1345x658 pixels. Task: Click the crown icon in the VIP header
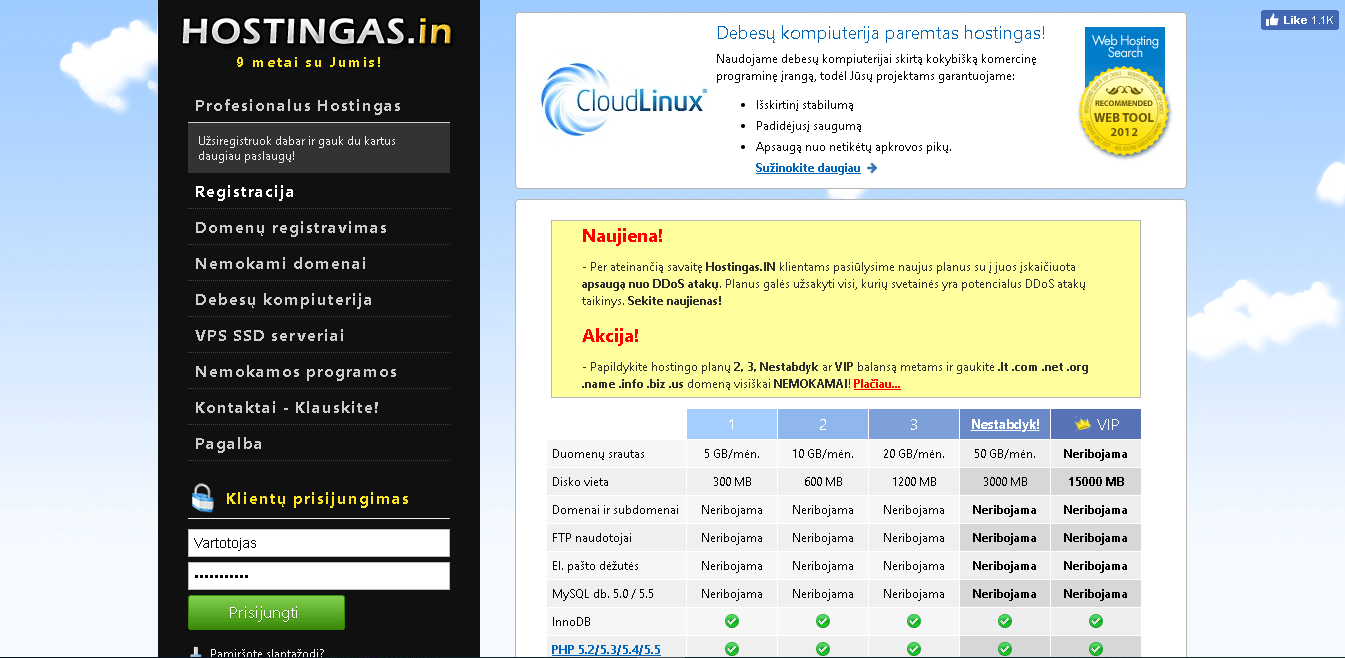point(1082,425)
